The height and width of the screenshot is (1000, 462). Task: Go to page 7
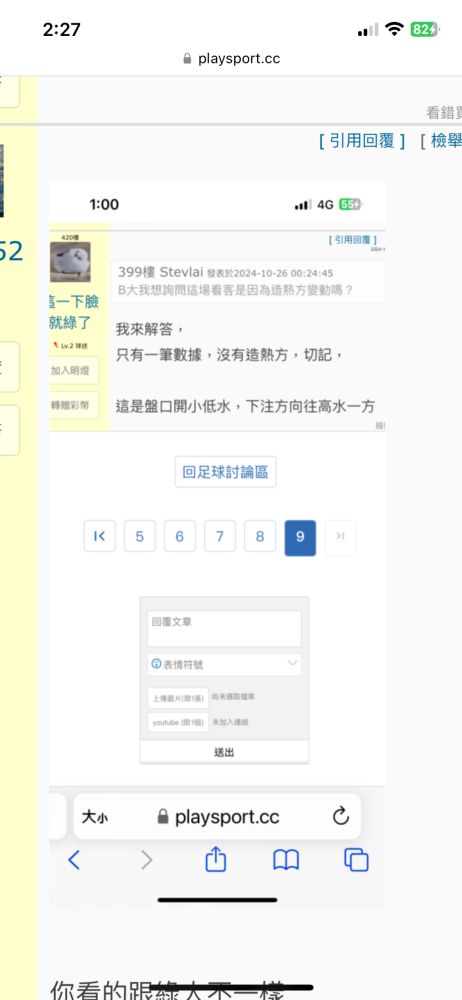pos(220,536)
